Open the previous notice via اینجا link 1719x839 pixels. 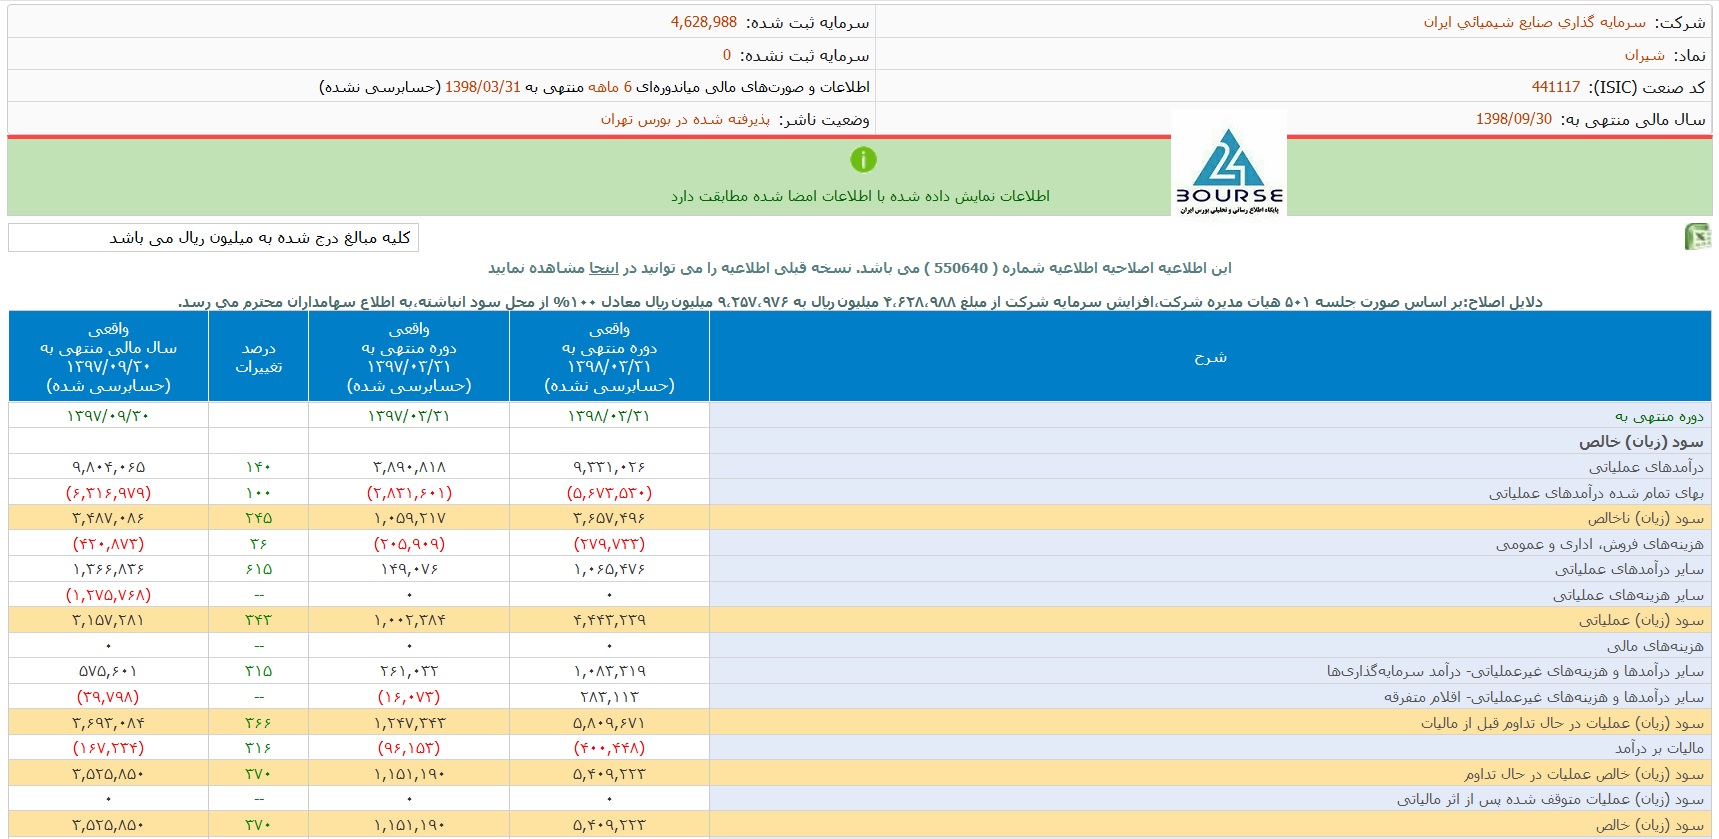click(x=603, y=268)
